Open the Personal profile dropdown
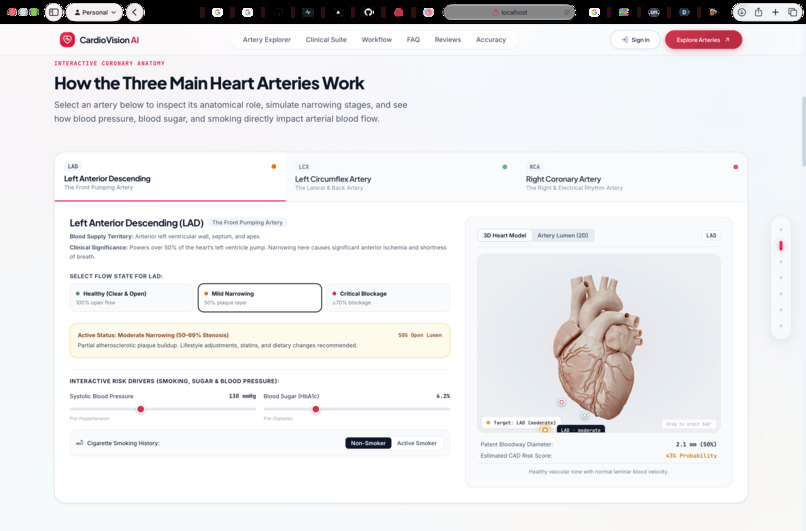This screenshot has width=806, height=531. 95,12
